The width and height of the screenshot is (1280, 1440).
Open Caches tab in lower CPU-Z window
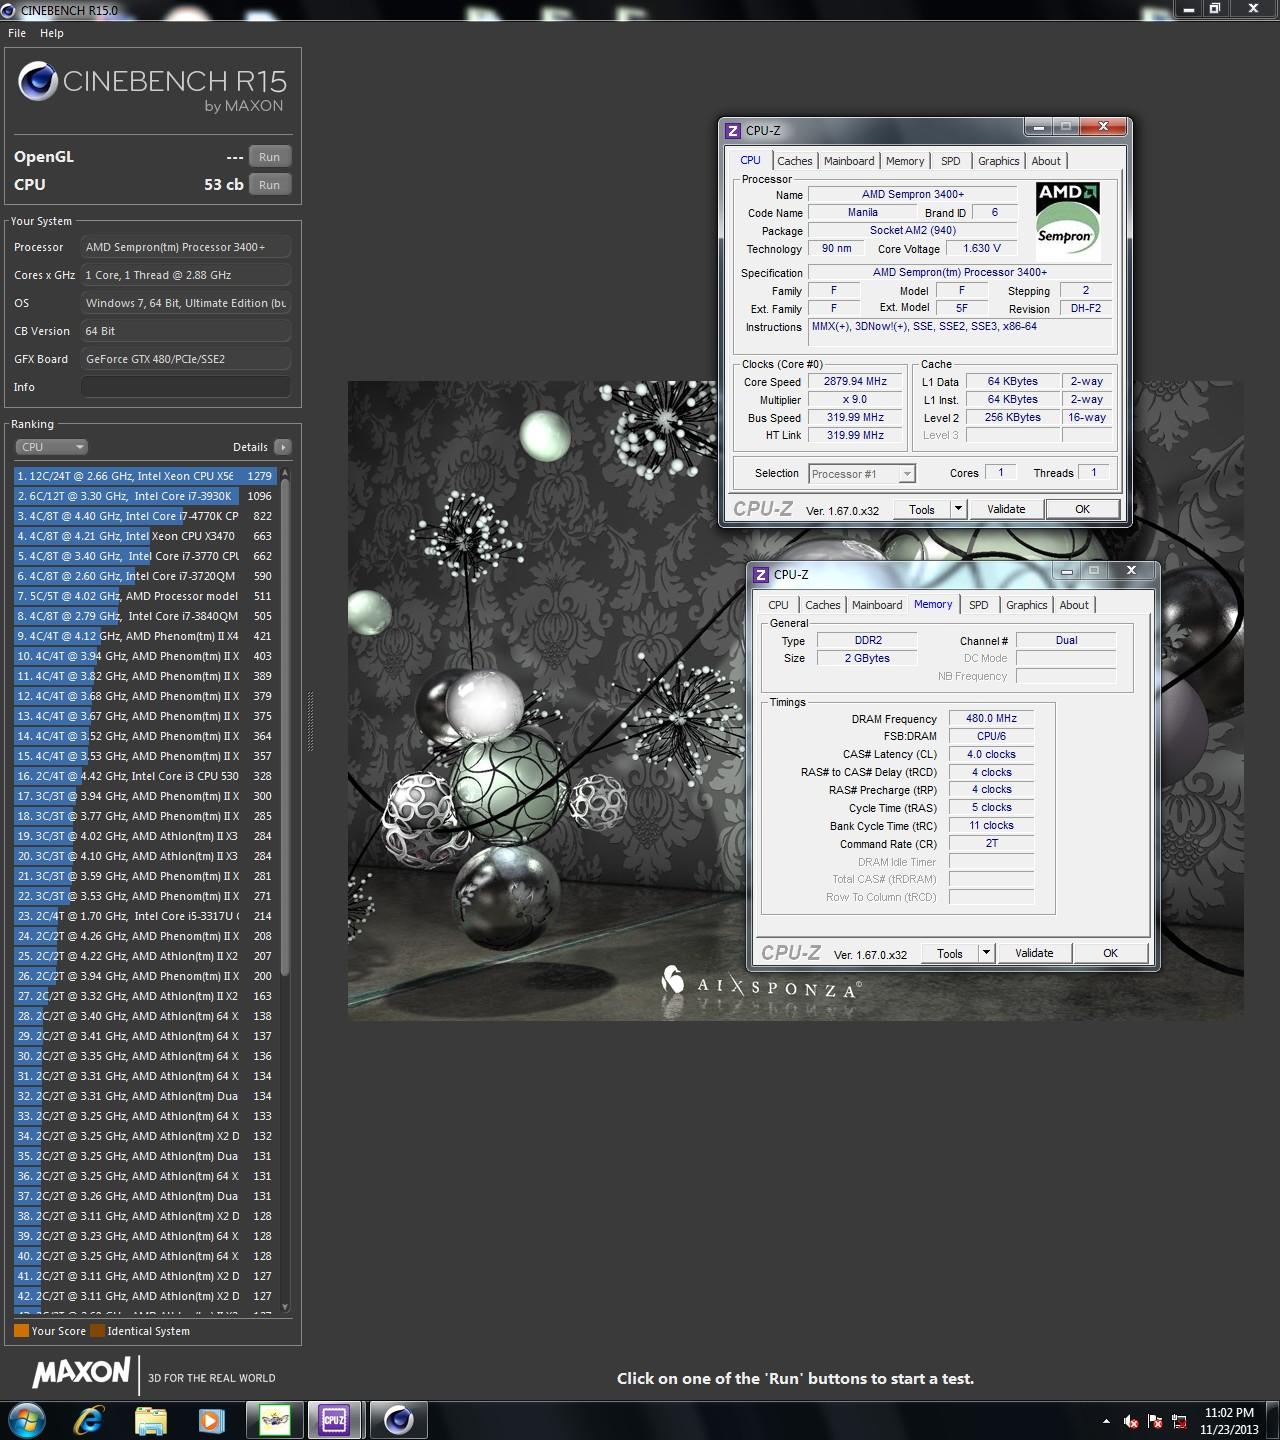point(823,605)
